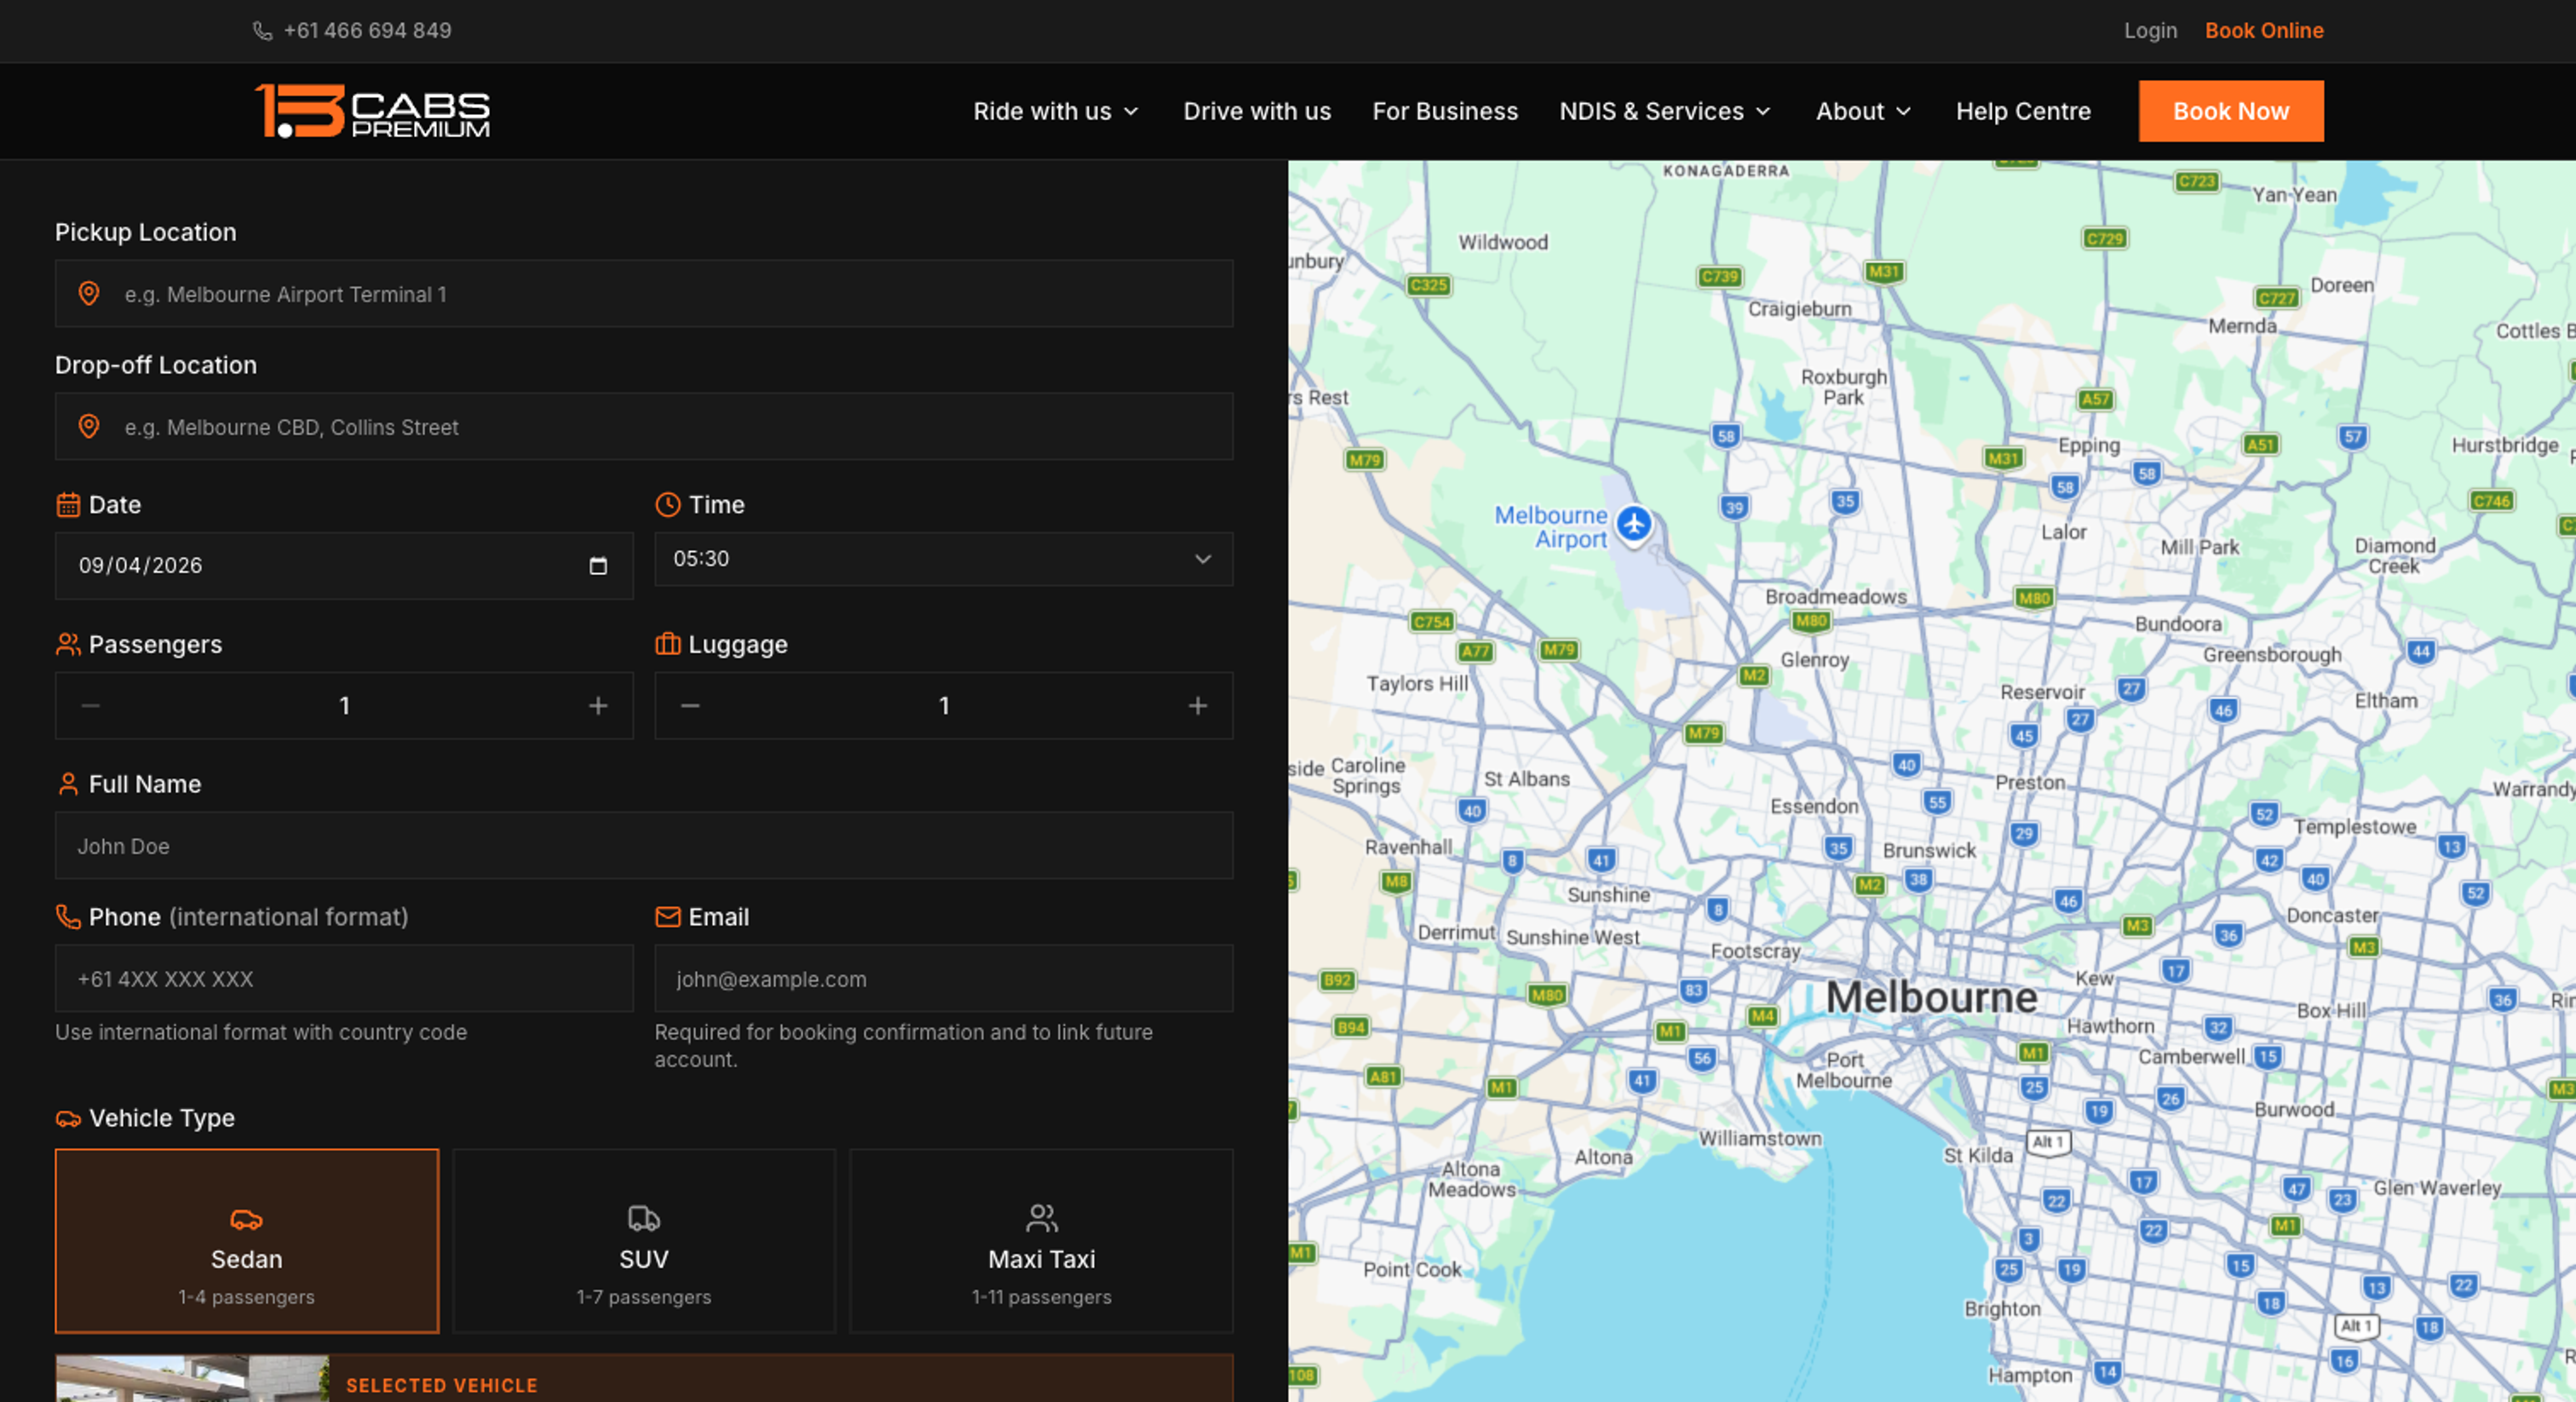The height and width of the screenshot is (1402, 2576).
Task: Click the envelope icon beside the Email label
Action: pos(667,917)
